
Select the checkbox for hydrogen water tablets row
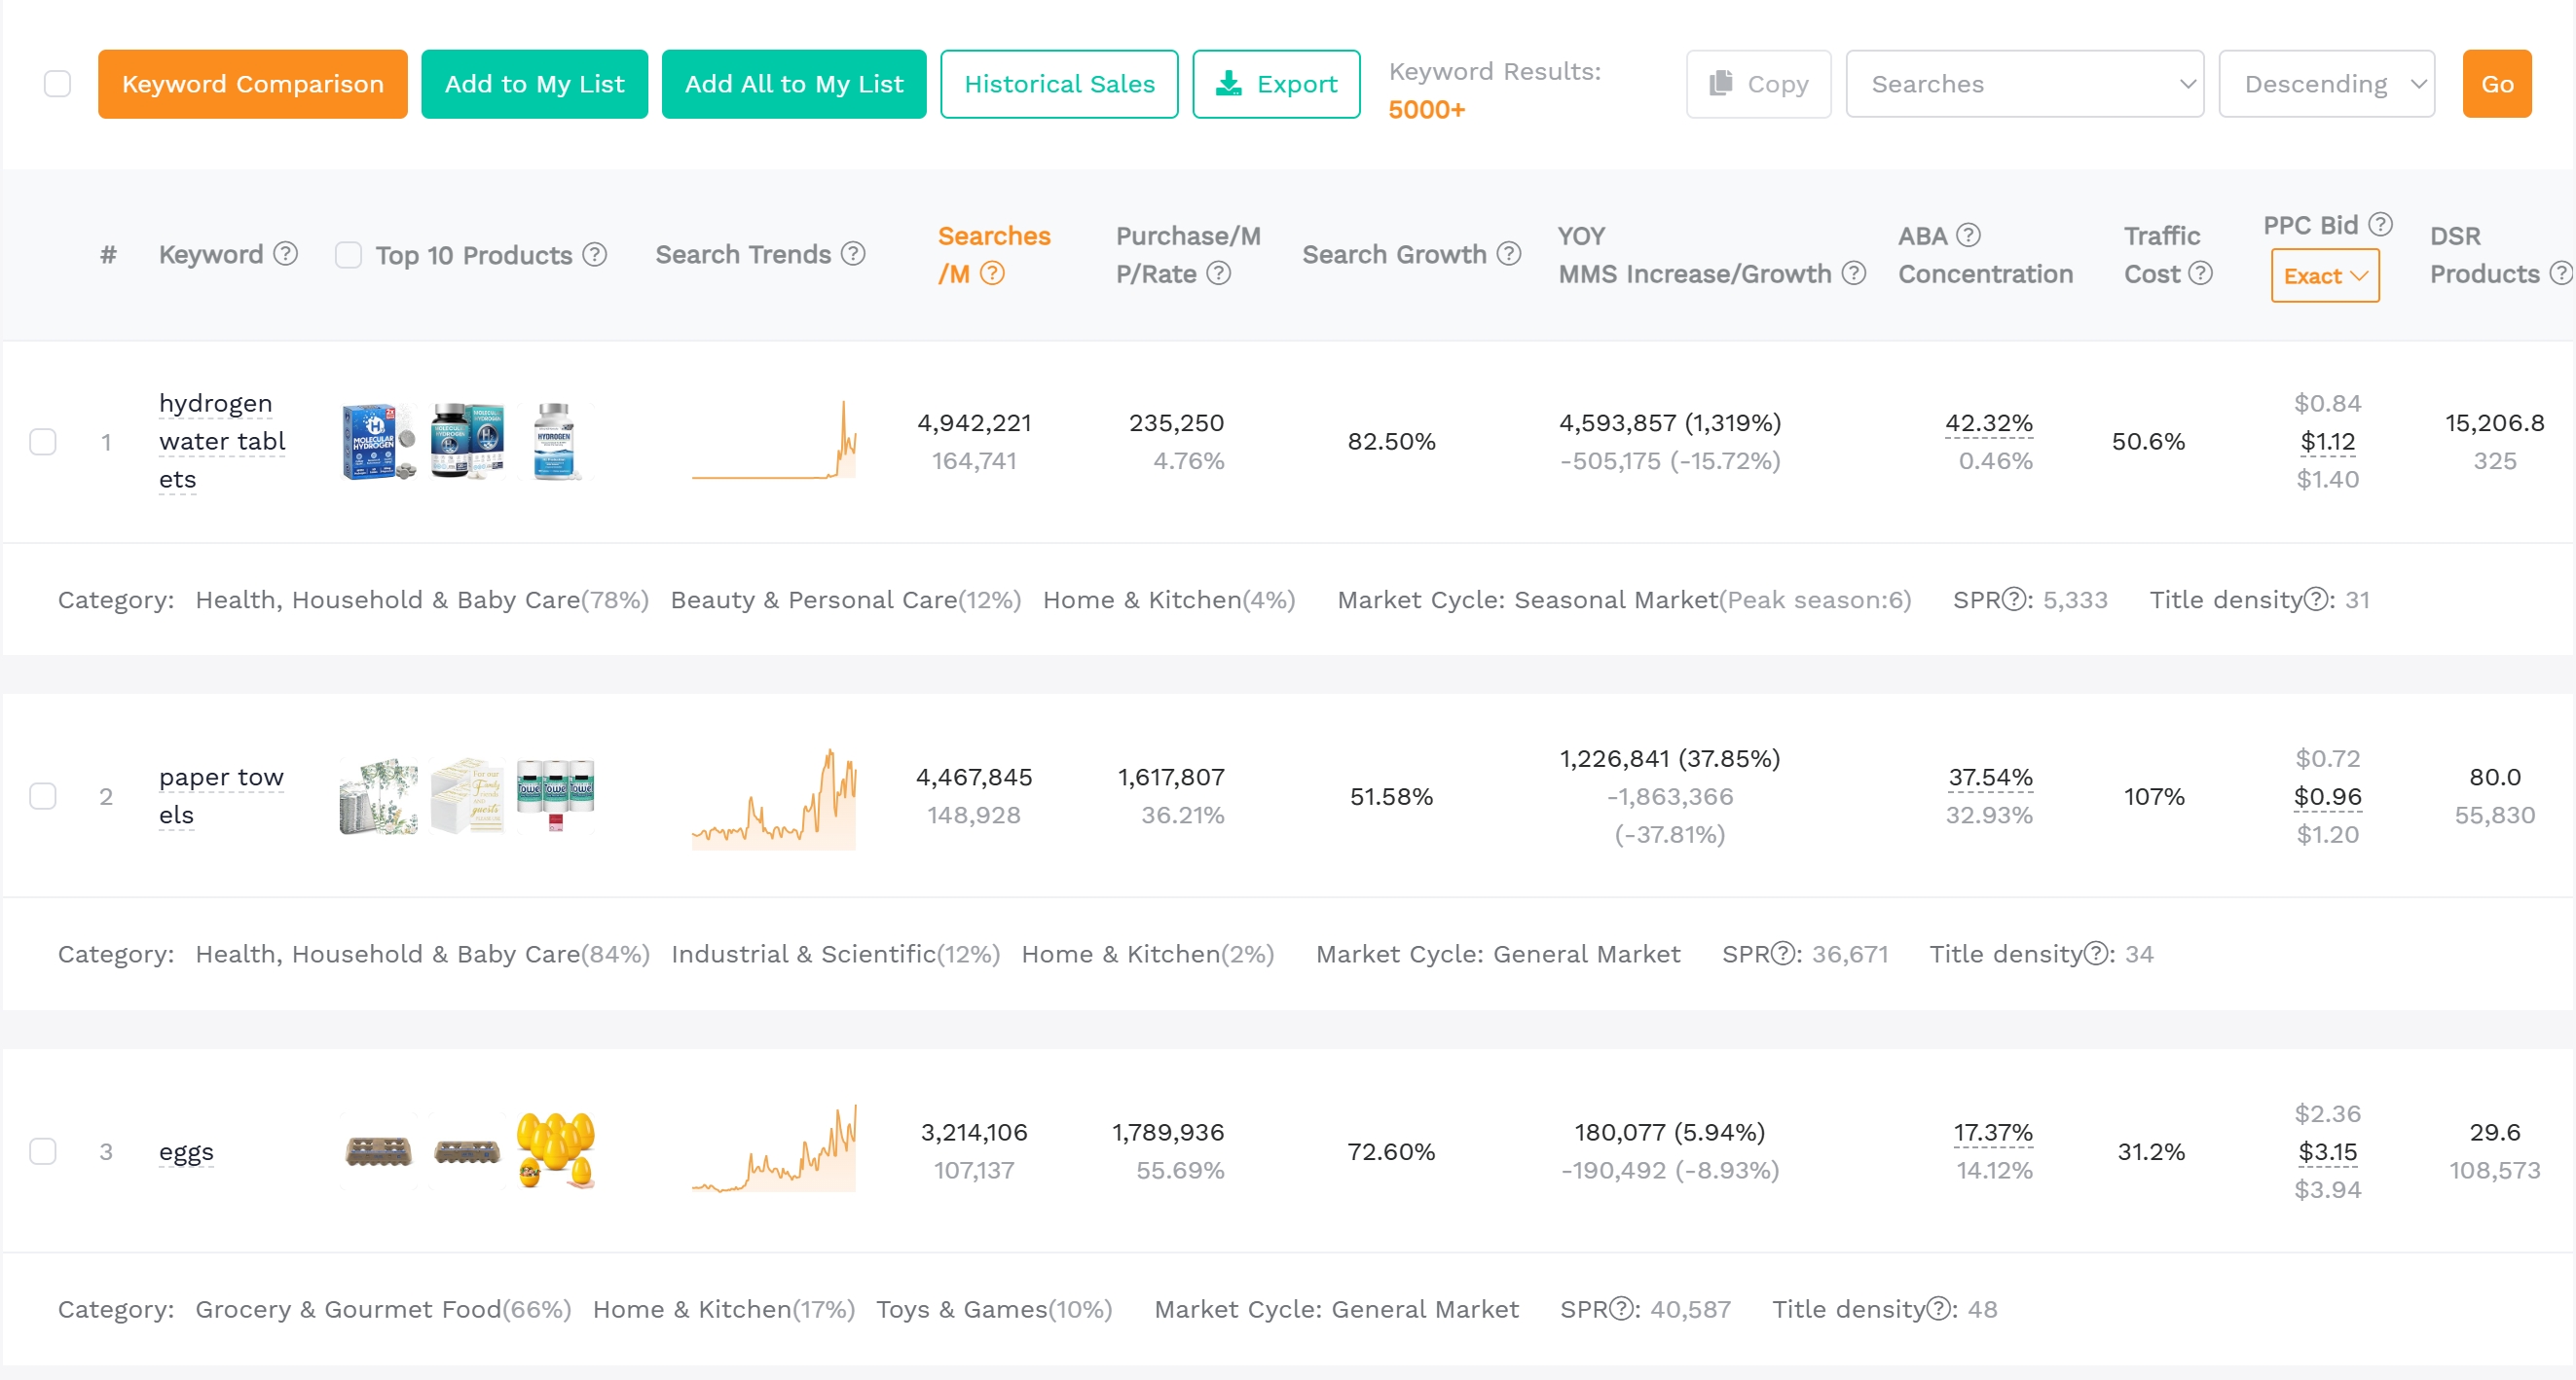point(44,441)
